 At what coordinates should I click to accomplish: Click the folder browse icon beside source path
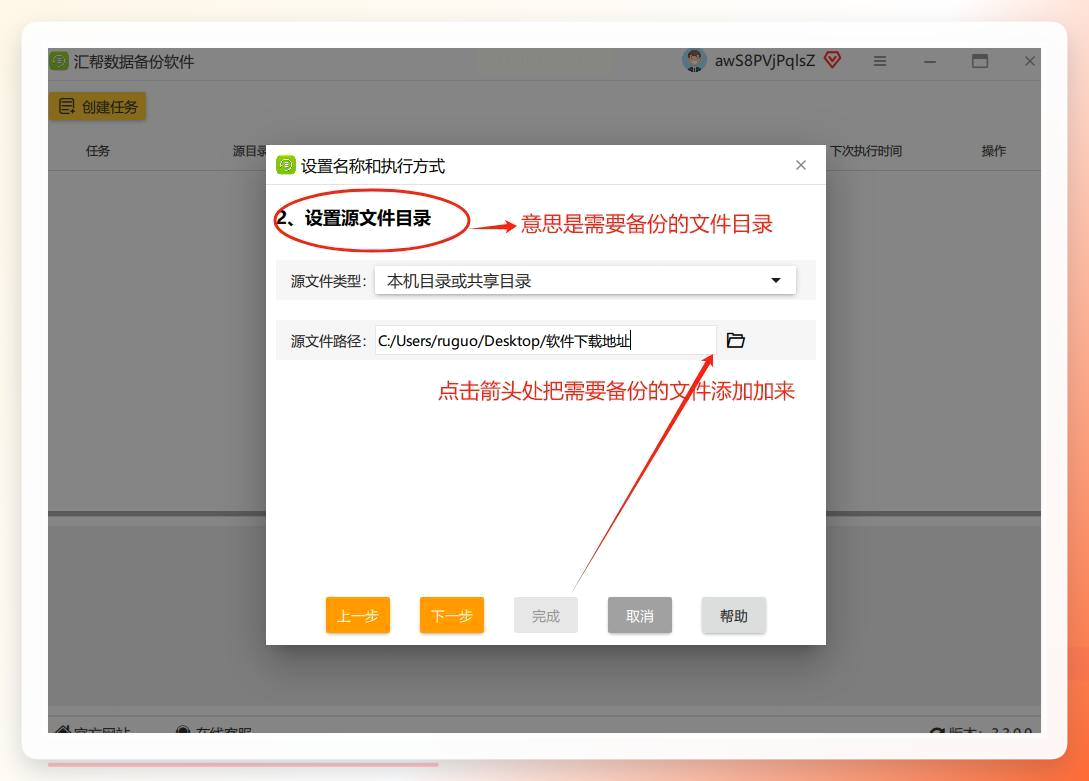click(x=735, y=340)
